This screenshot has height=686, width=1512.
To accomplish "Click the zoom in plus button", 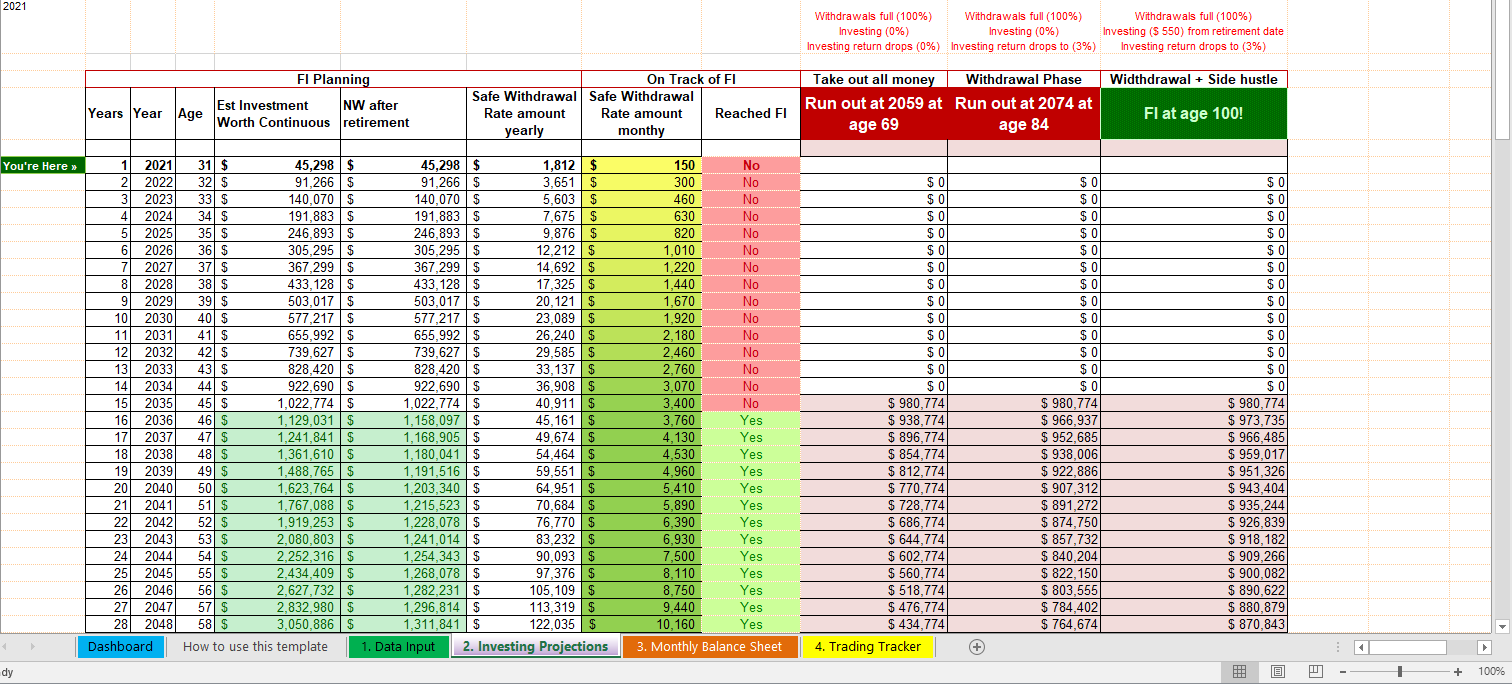I will [x=1459, y=672].
